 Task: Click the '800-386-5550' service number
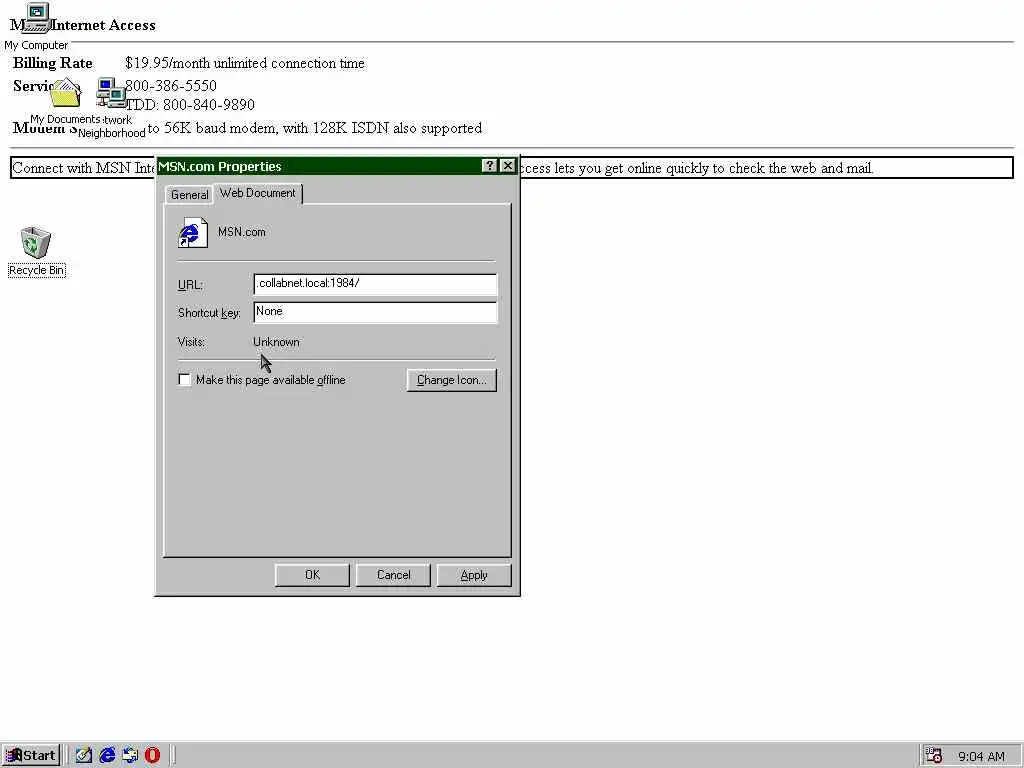tap(170, 86)
